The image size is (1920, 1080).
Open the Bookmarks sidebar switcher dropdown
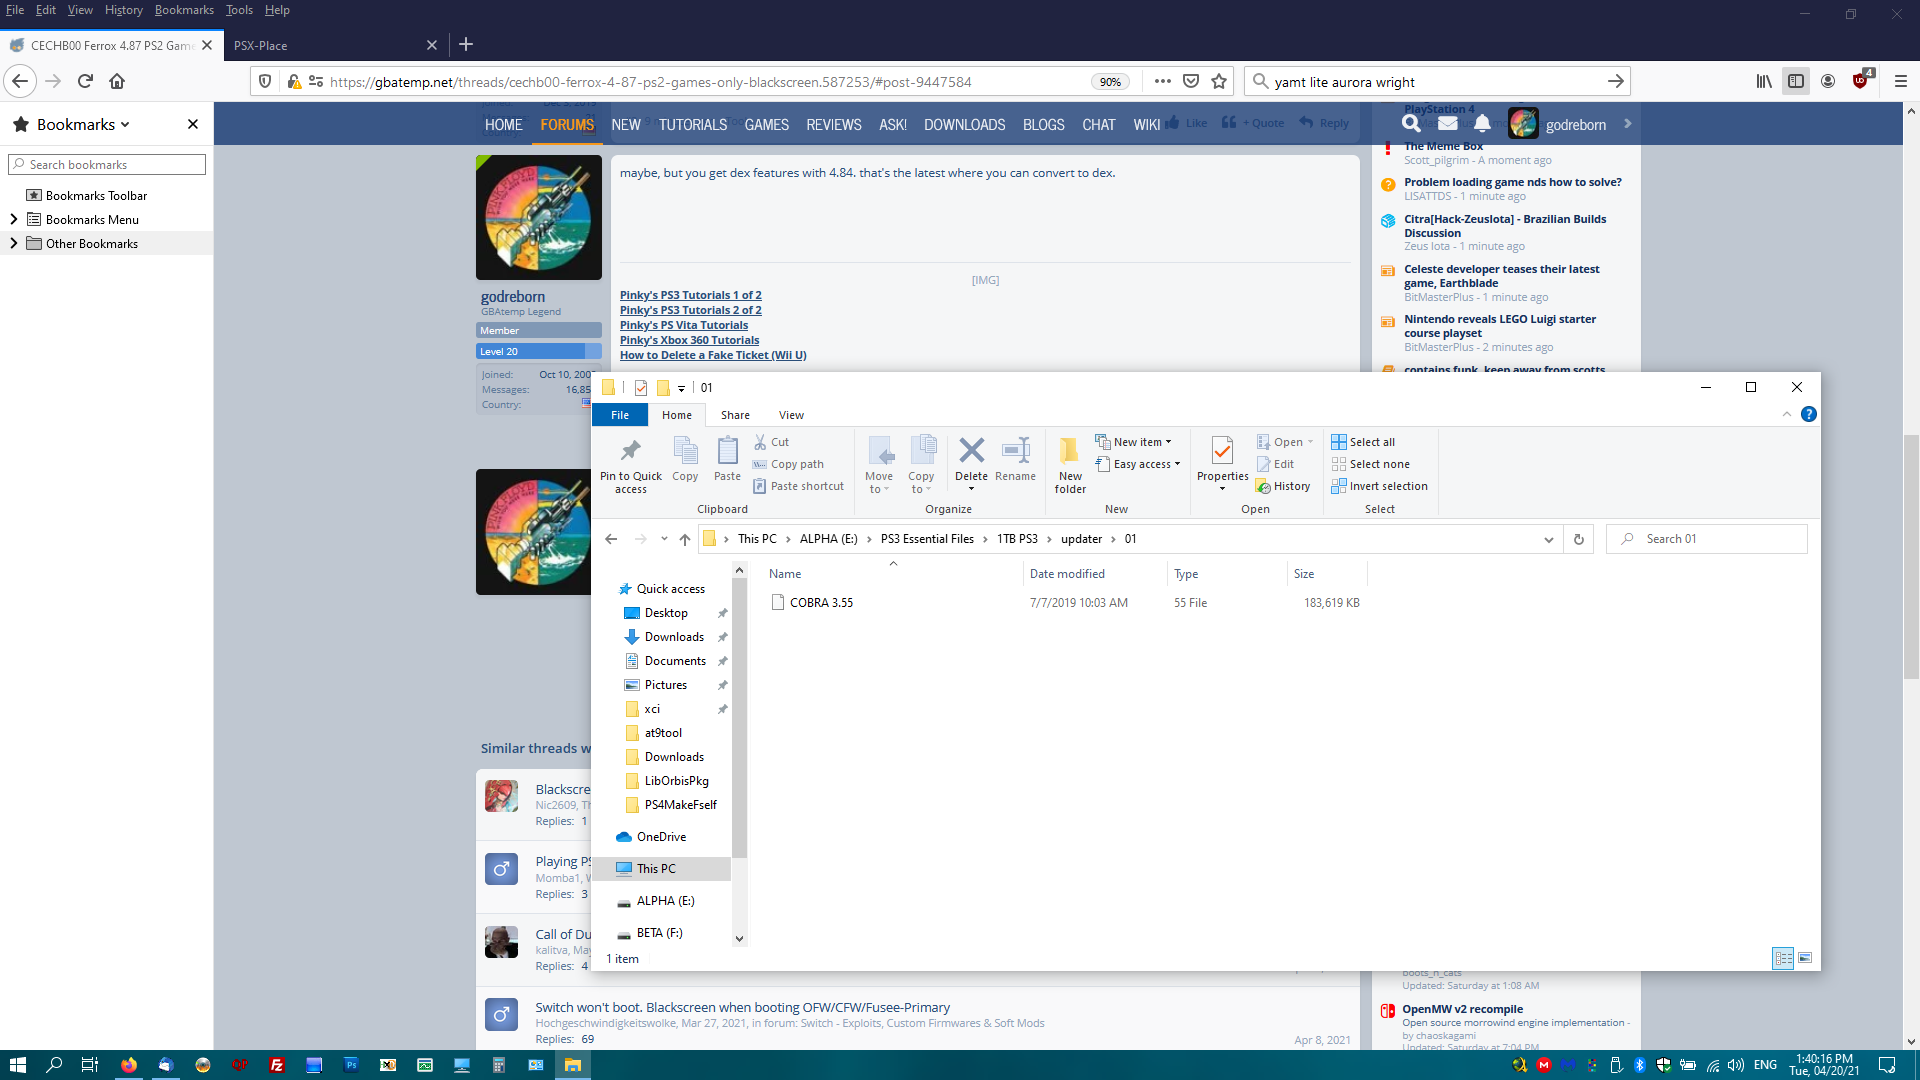click(x=84, y=124)
